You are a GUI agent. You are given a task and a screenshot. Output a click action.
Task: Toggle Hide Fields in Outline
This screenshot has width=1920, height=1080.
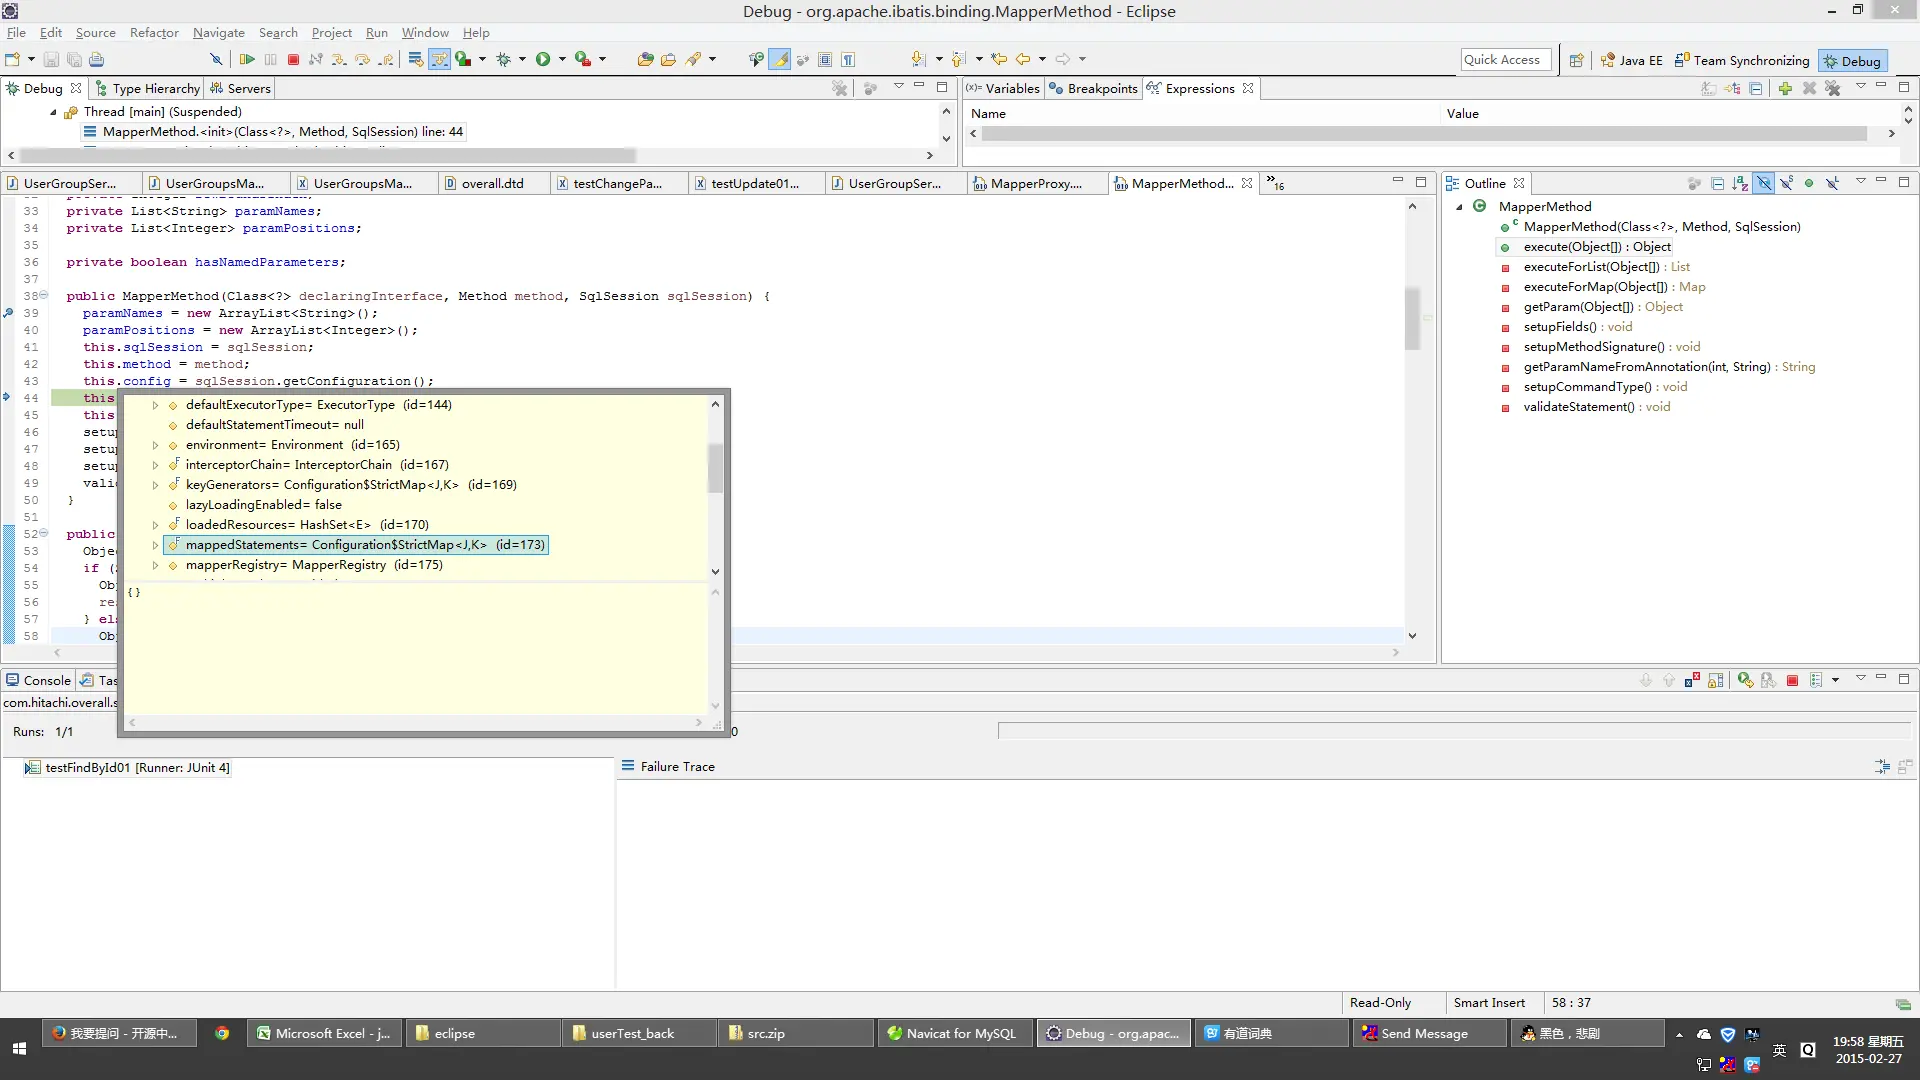[1764, 184]
